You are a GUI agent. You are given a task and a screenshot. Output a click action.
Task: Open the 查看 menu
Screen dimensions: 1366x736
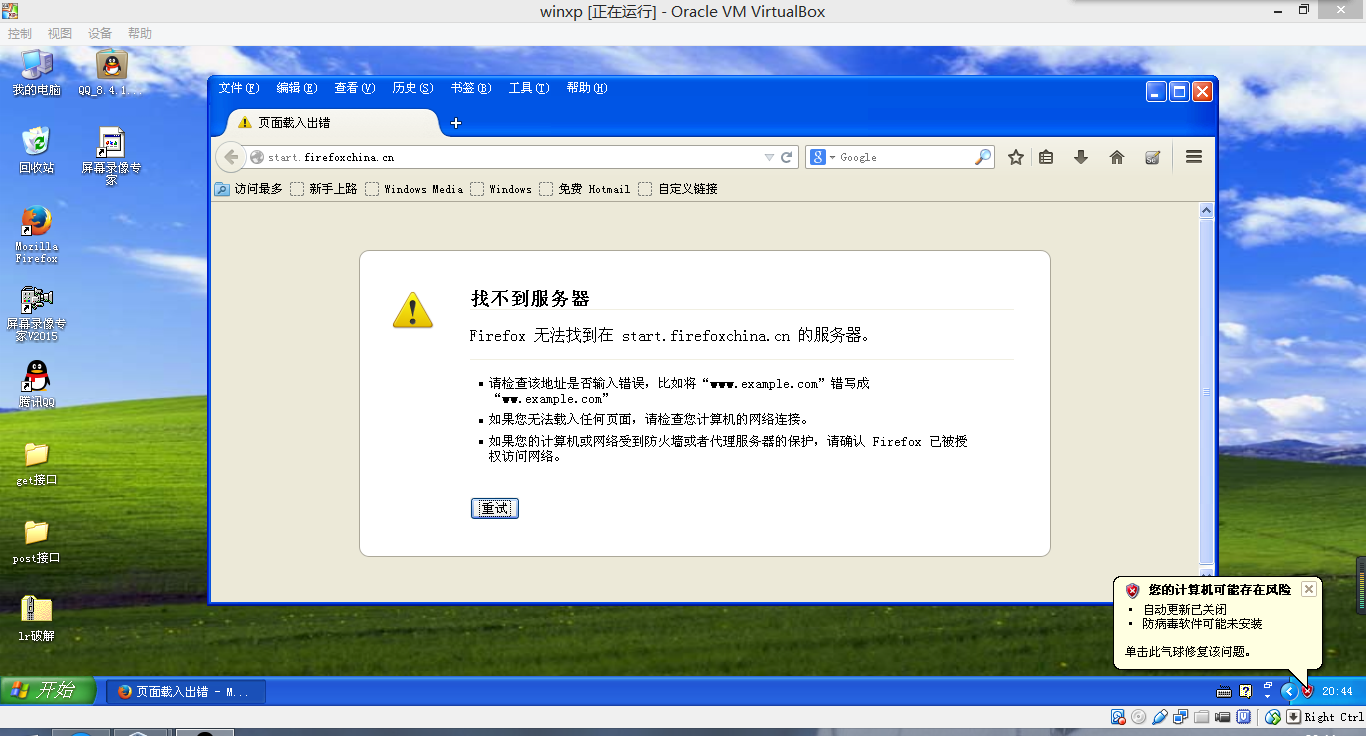click(x=355, y=88)
